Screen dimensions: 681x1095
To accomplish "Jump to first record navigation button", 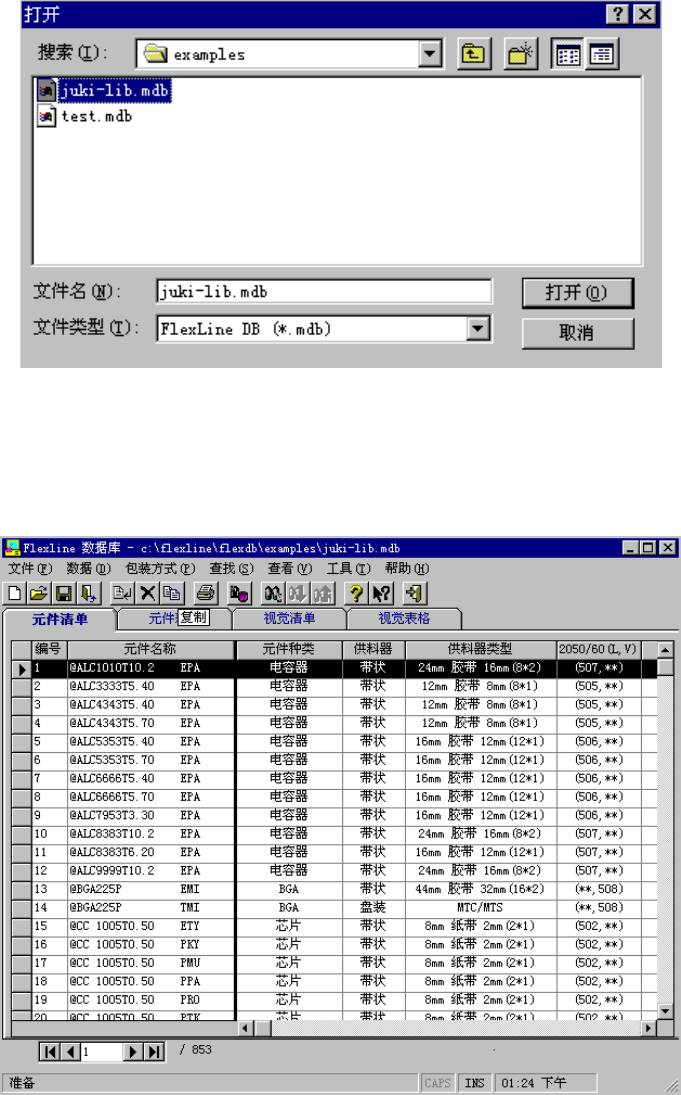I will pyautogui.click(x=50, y=1051).
